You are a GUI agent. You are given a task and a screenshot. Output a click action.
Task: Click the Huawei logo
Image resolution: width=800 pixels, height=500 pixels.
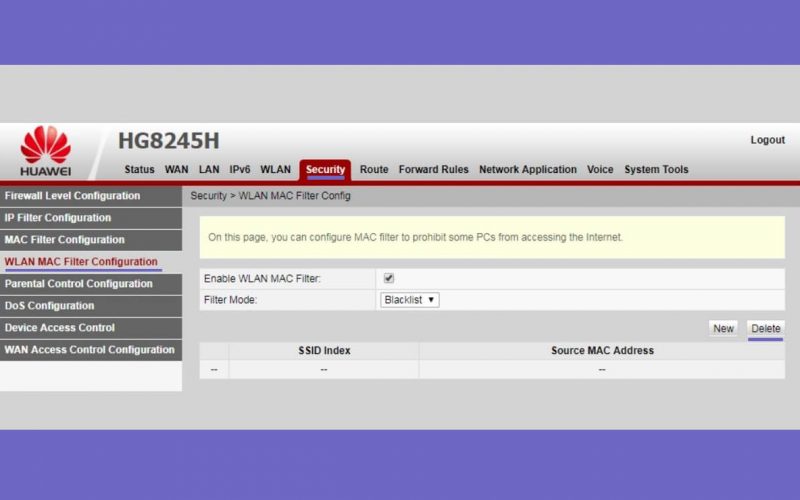pos(46,151)
